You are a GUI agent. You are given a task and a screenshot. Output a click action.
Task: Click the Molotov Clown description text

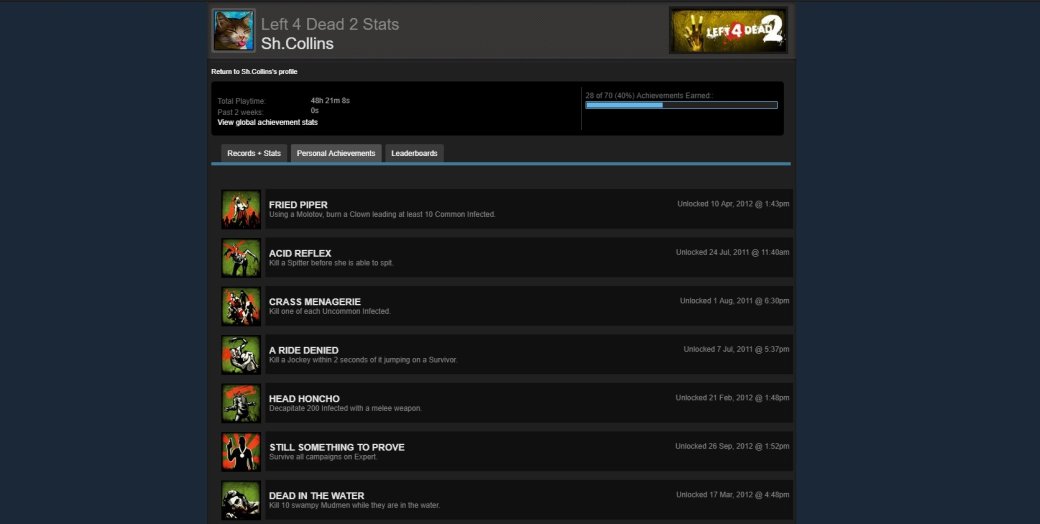tap(382, 215)
